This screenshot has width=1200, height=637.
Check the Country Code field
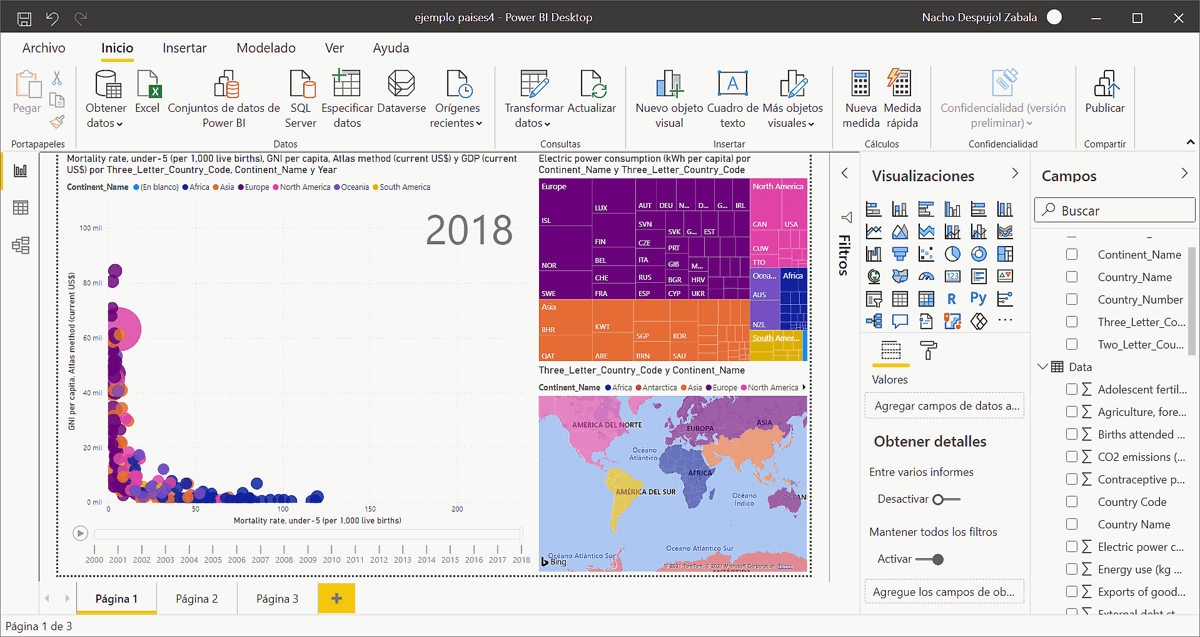tap(1072, 502)
